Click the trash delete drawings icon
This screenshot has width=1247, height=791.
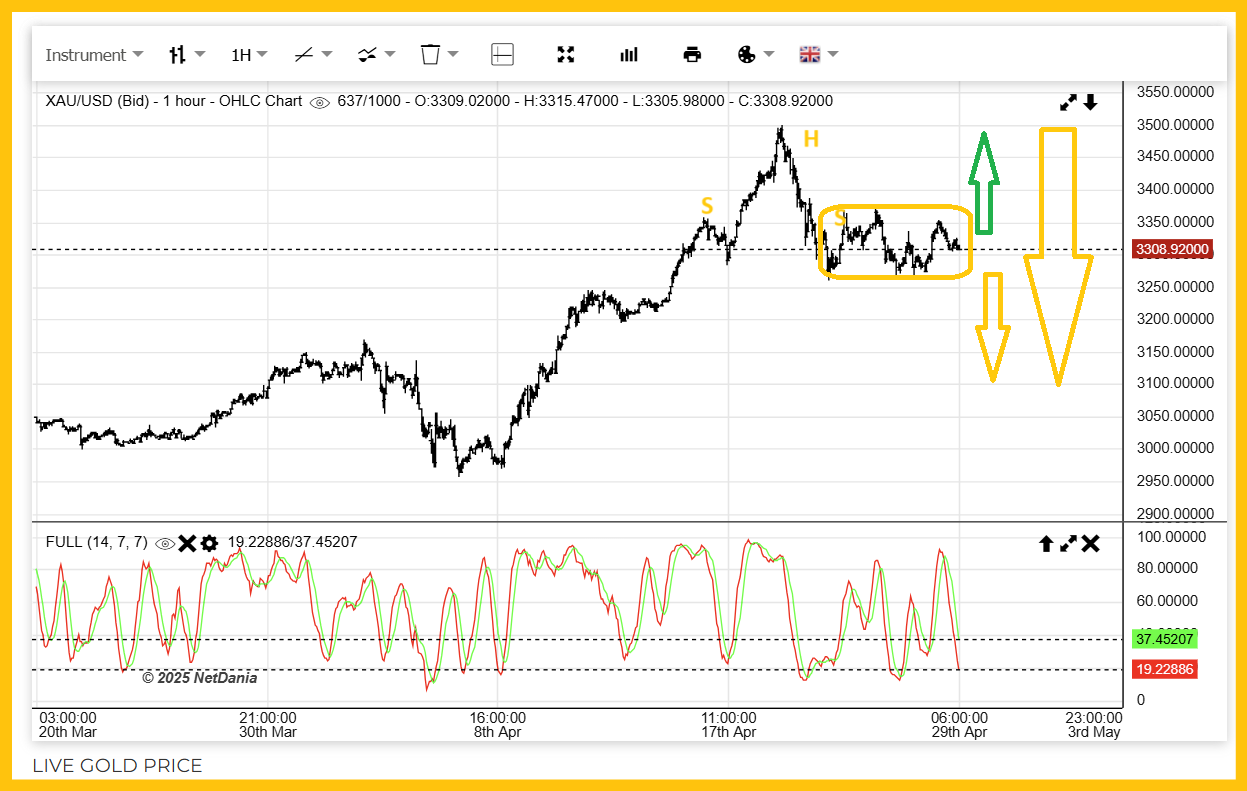point(438,55)
